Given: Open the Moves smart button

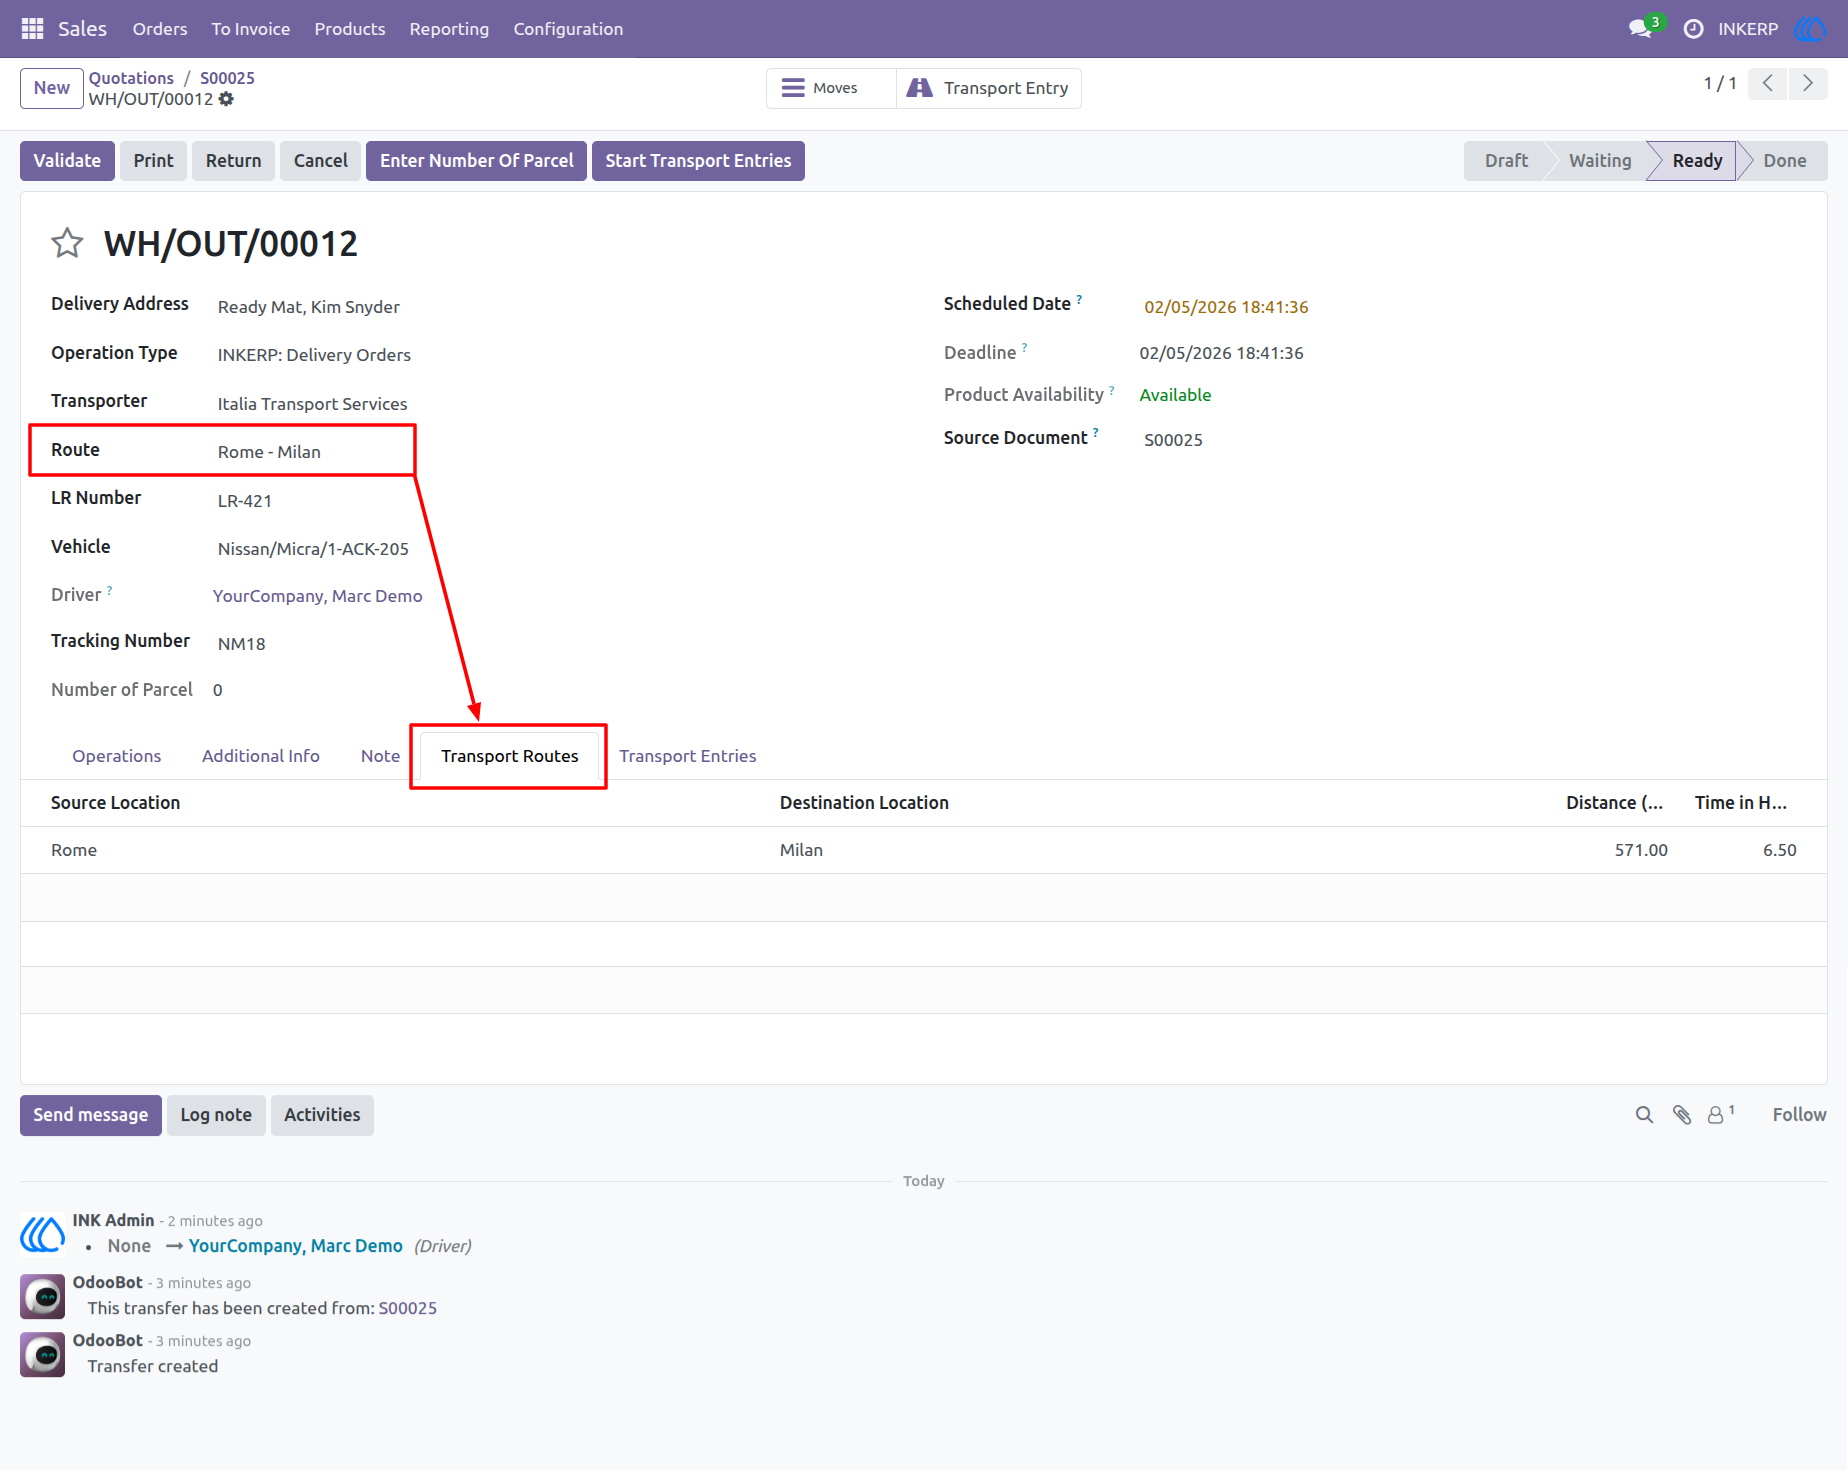Looking at the screenshot, I should (832, 88).
